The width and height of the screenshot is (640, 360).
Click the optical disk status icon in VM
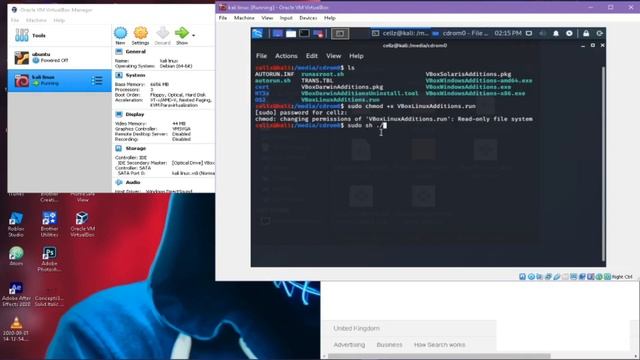tap(531, 277)
